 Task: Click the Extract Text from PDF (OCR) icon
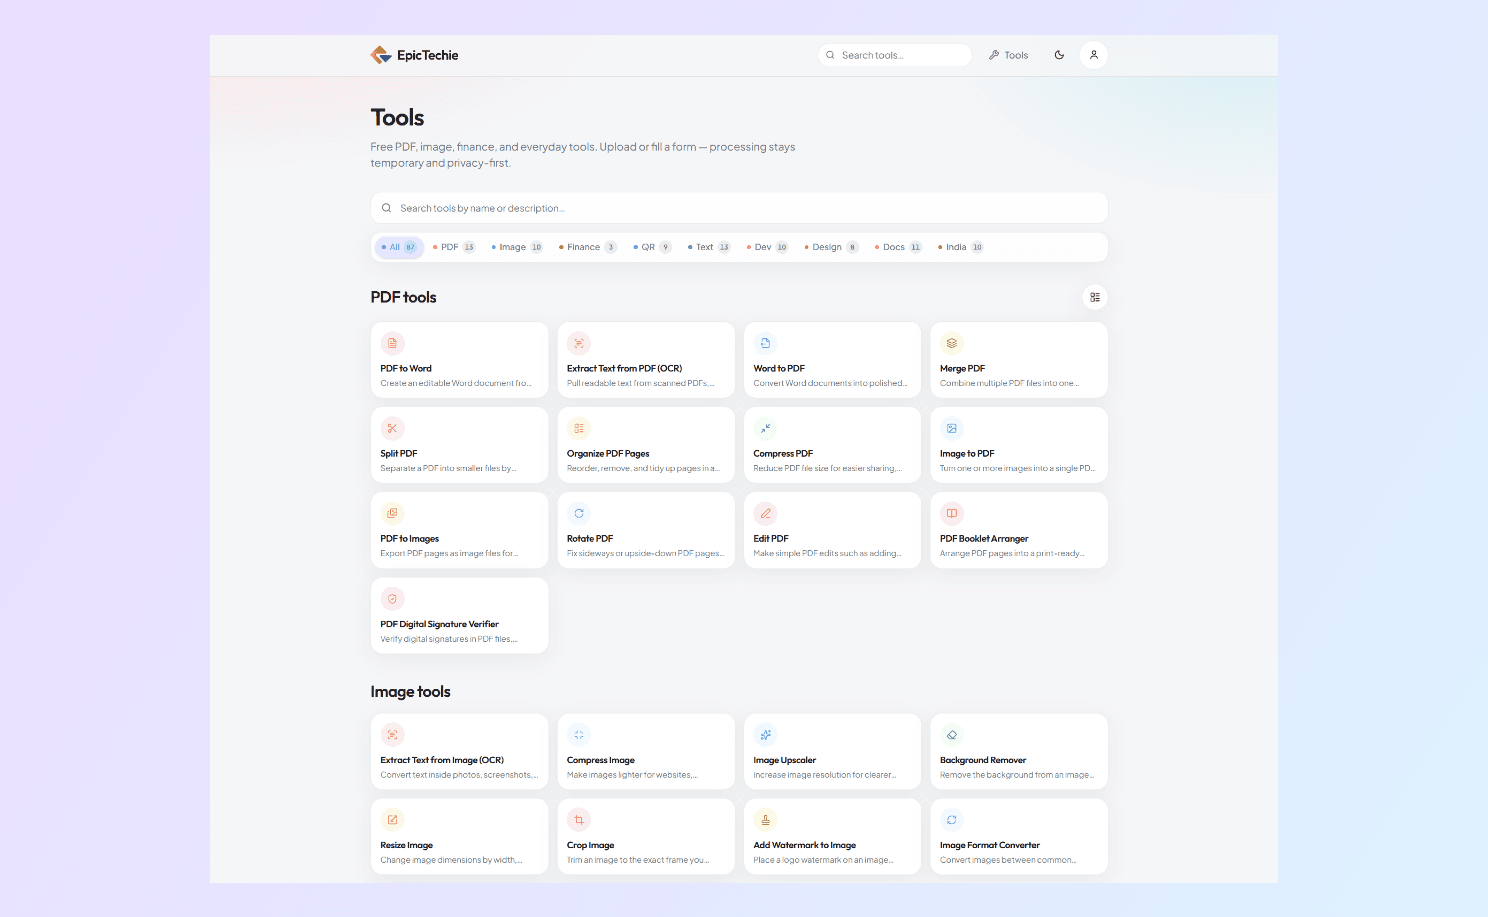click(579, 343)
